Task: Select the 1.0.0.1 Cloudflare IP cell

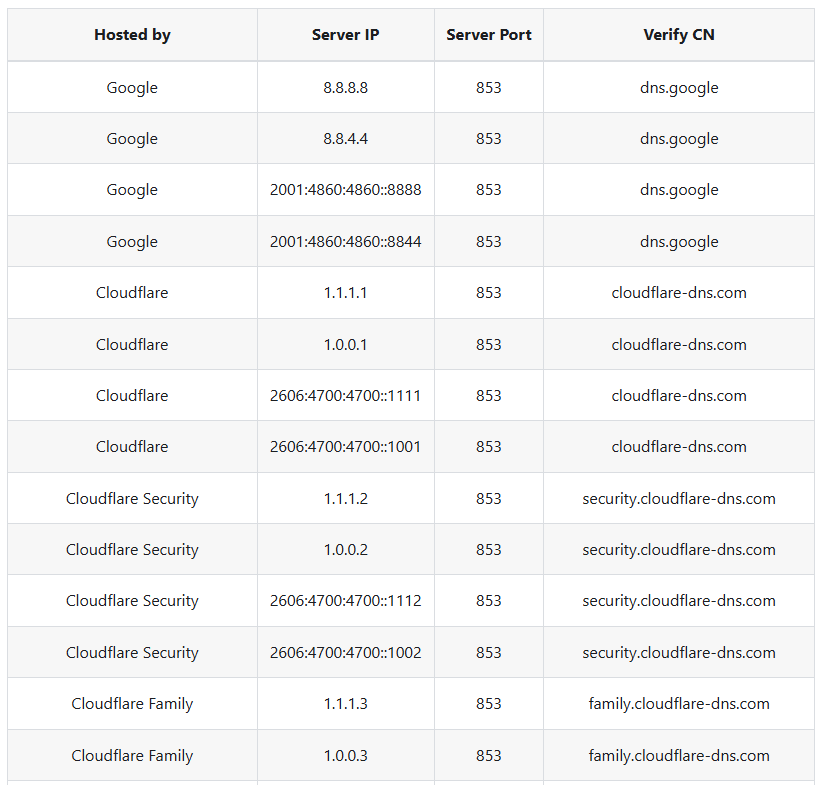Action: click(x=345, y=345)
